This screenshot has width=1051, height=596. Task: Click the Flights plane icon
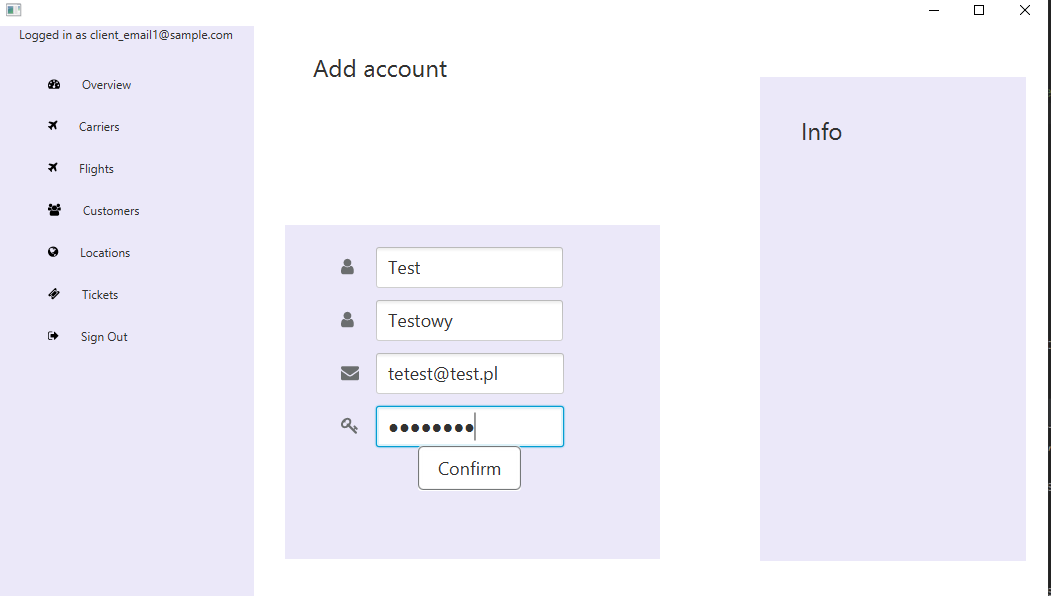(x=53, y=168)
